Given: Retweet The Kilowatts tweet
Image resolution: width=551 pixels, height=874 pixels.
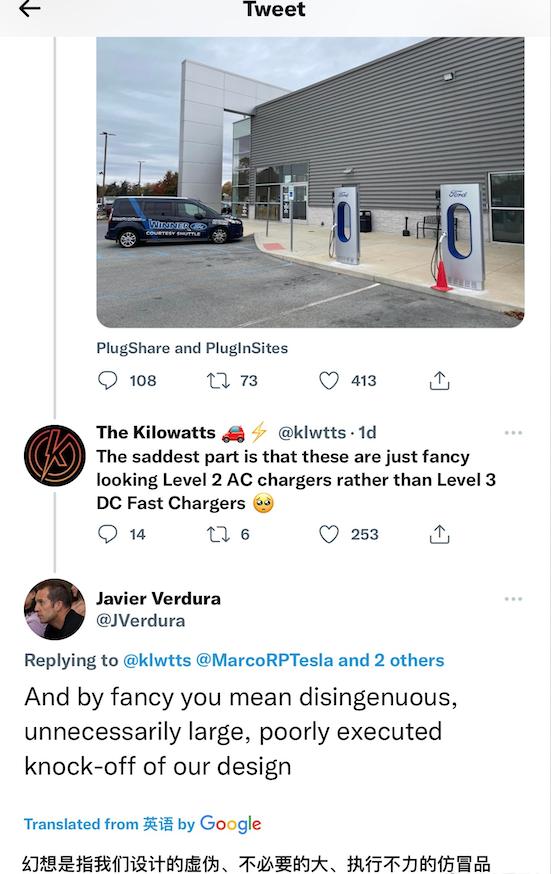Looking at the screenshot, I should coord(218,534).
